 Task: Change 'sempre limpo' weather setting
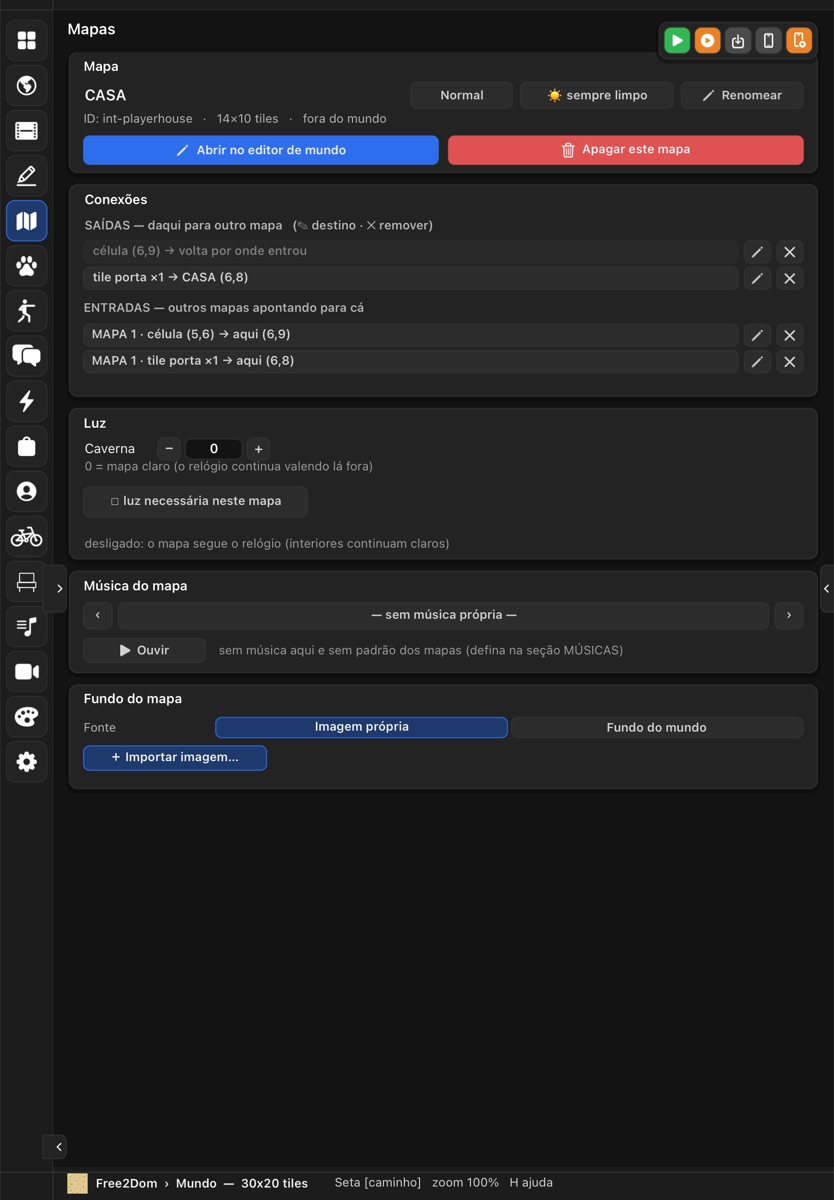(597, 95)
